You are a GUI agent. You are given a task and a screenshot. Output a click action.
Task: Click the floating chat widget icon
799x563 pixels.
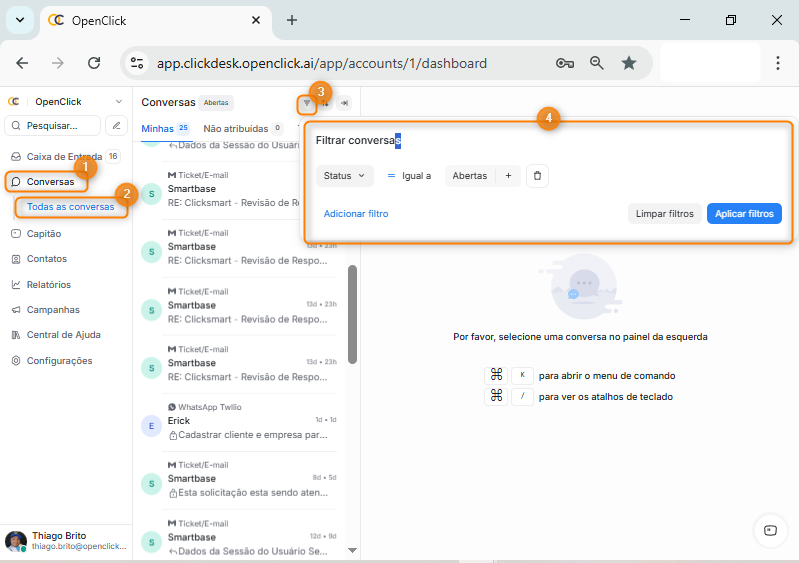click(x=769, y=530)
